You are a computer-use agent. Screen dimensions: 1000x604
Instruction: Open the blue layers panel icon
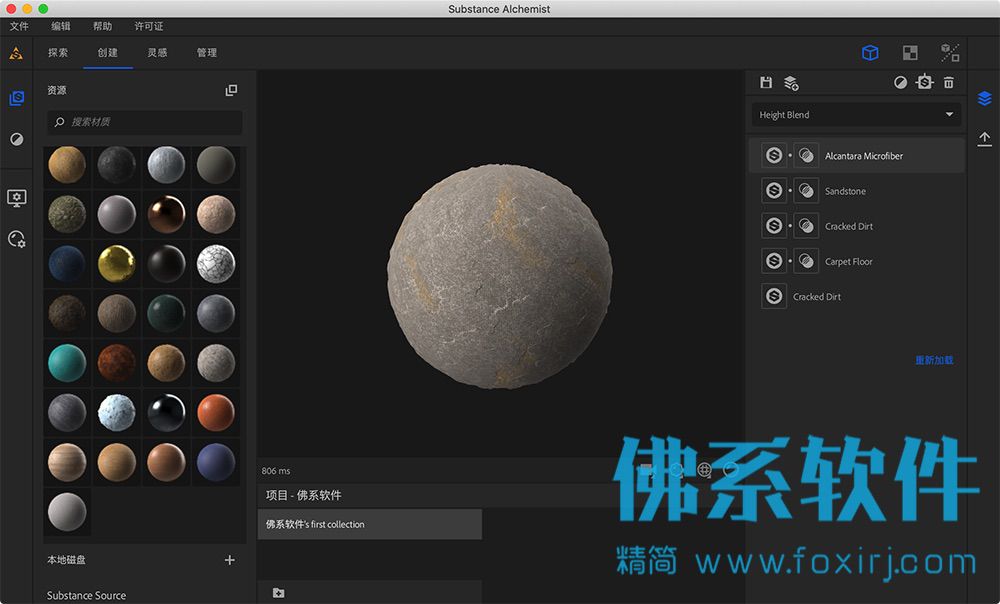tap(984, 98)
